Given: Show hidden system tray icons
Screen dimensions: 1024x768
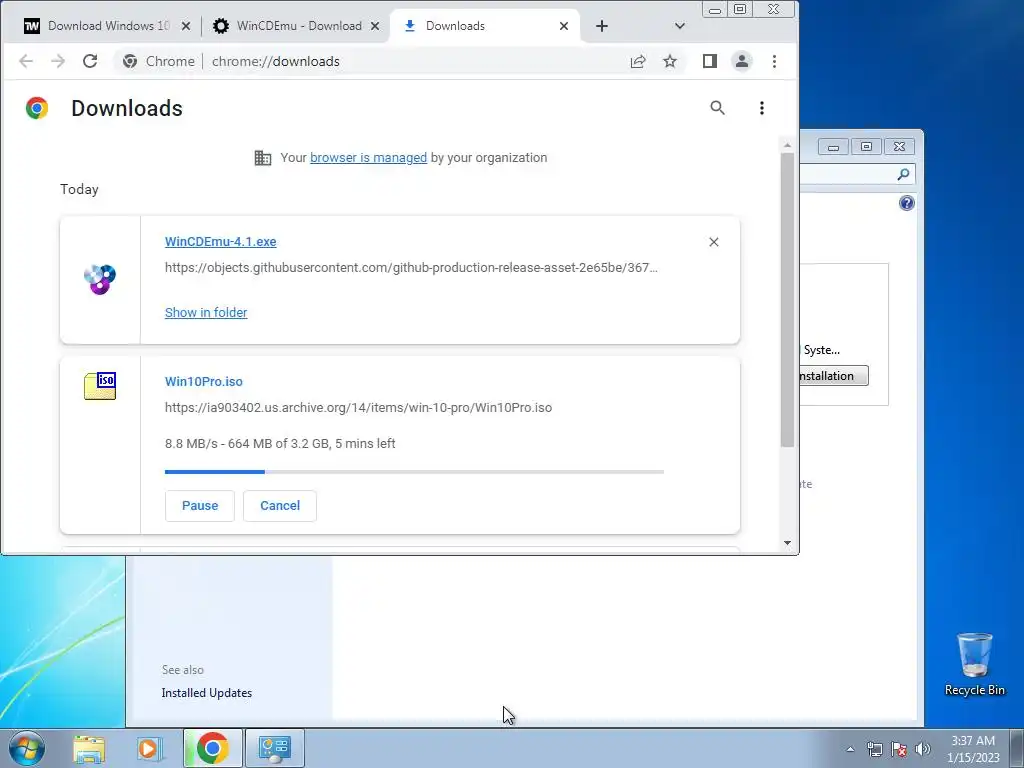Looking at the screenshot, I should [x=850, y=749].
